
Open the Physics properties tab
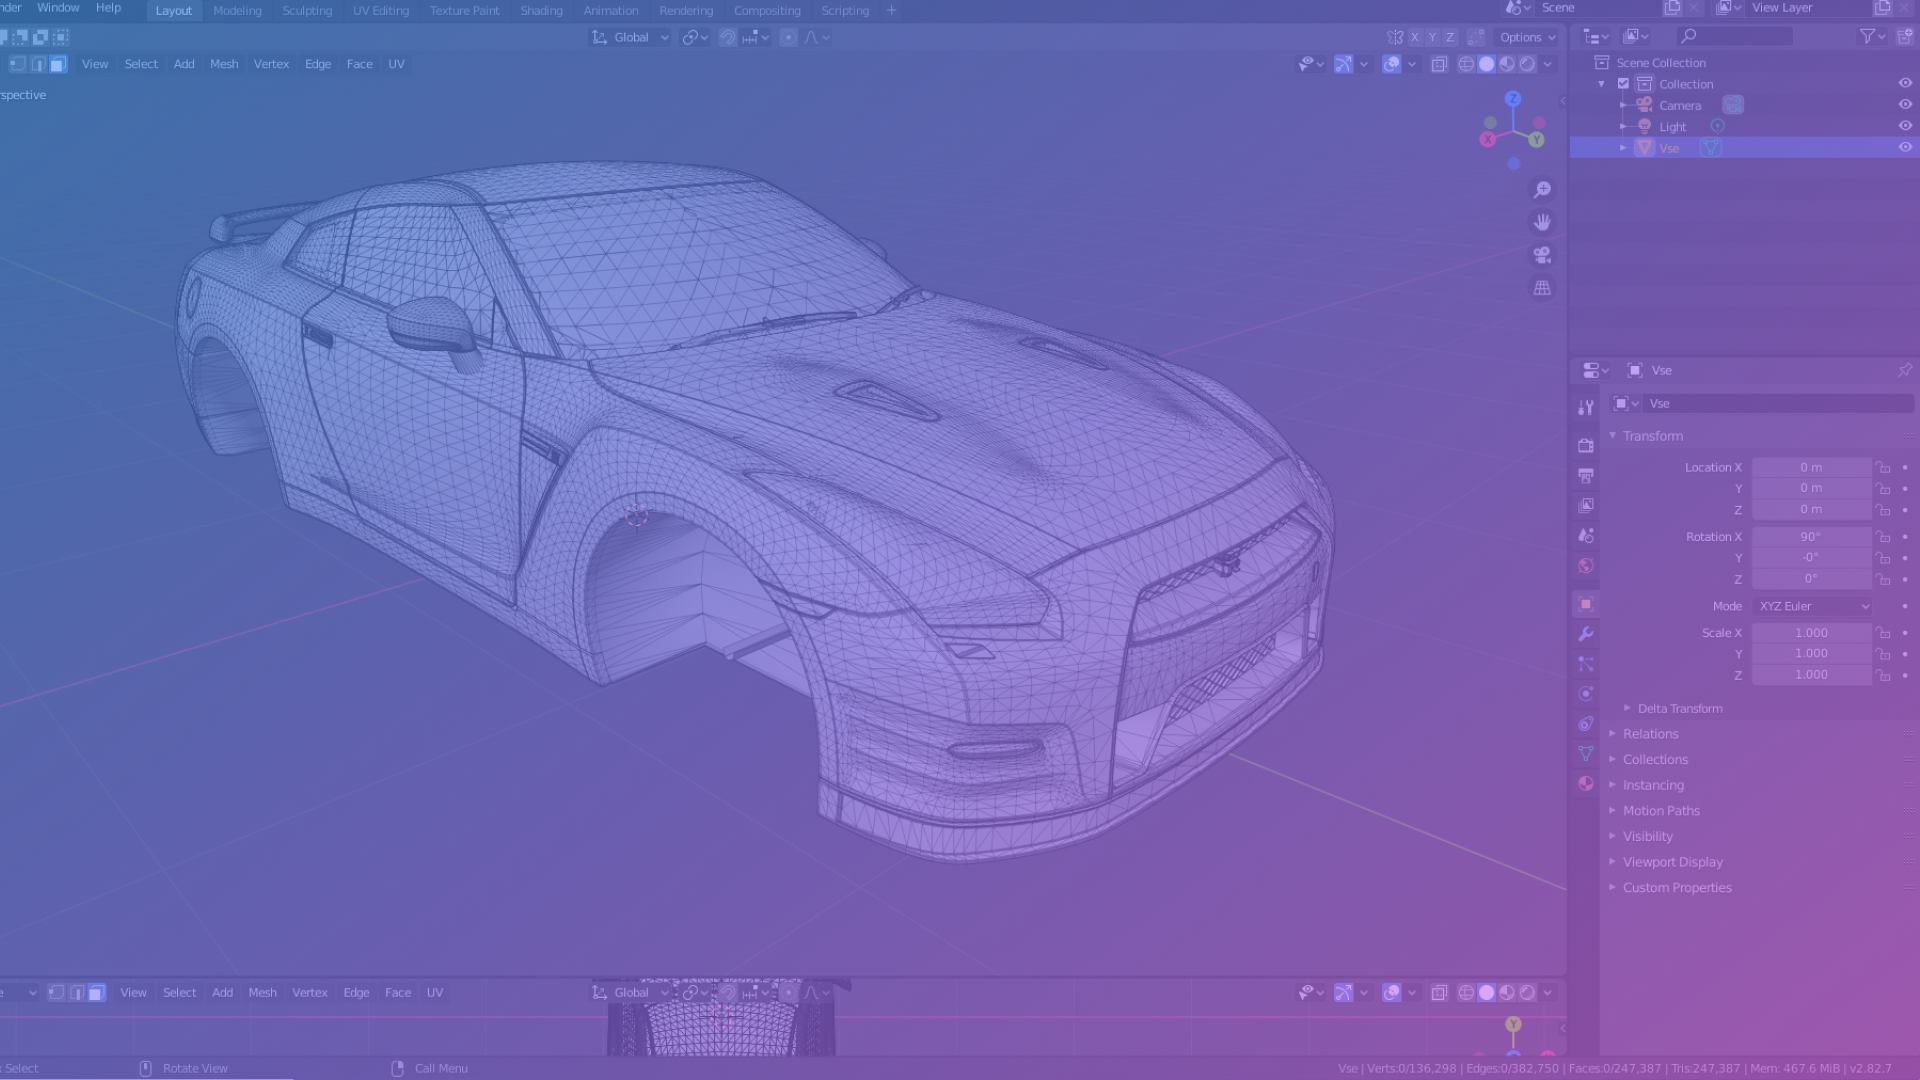[x=1586, y=693]
